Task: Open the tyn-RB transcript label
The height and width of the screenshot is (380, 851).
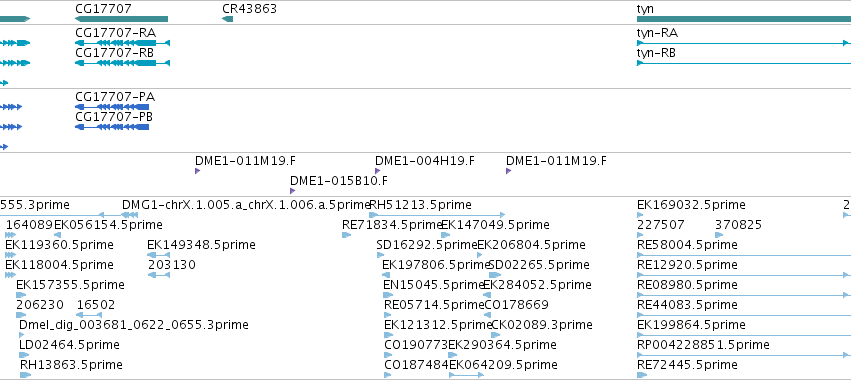Action: point(656,53)
